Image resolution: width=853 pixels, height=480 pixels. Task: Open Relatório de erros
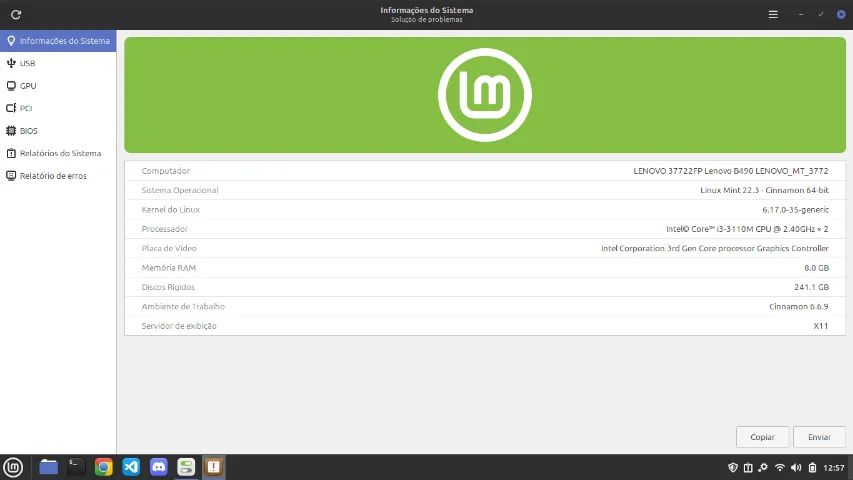point(58,176)
